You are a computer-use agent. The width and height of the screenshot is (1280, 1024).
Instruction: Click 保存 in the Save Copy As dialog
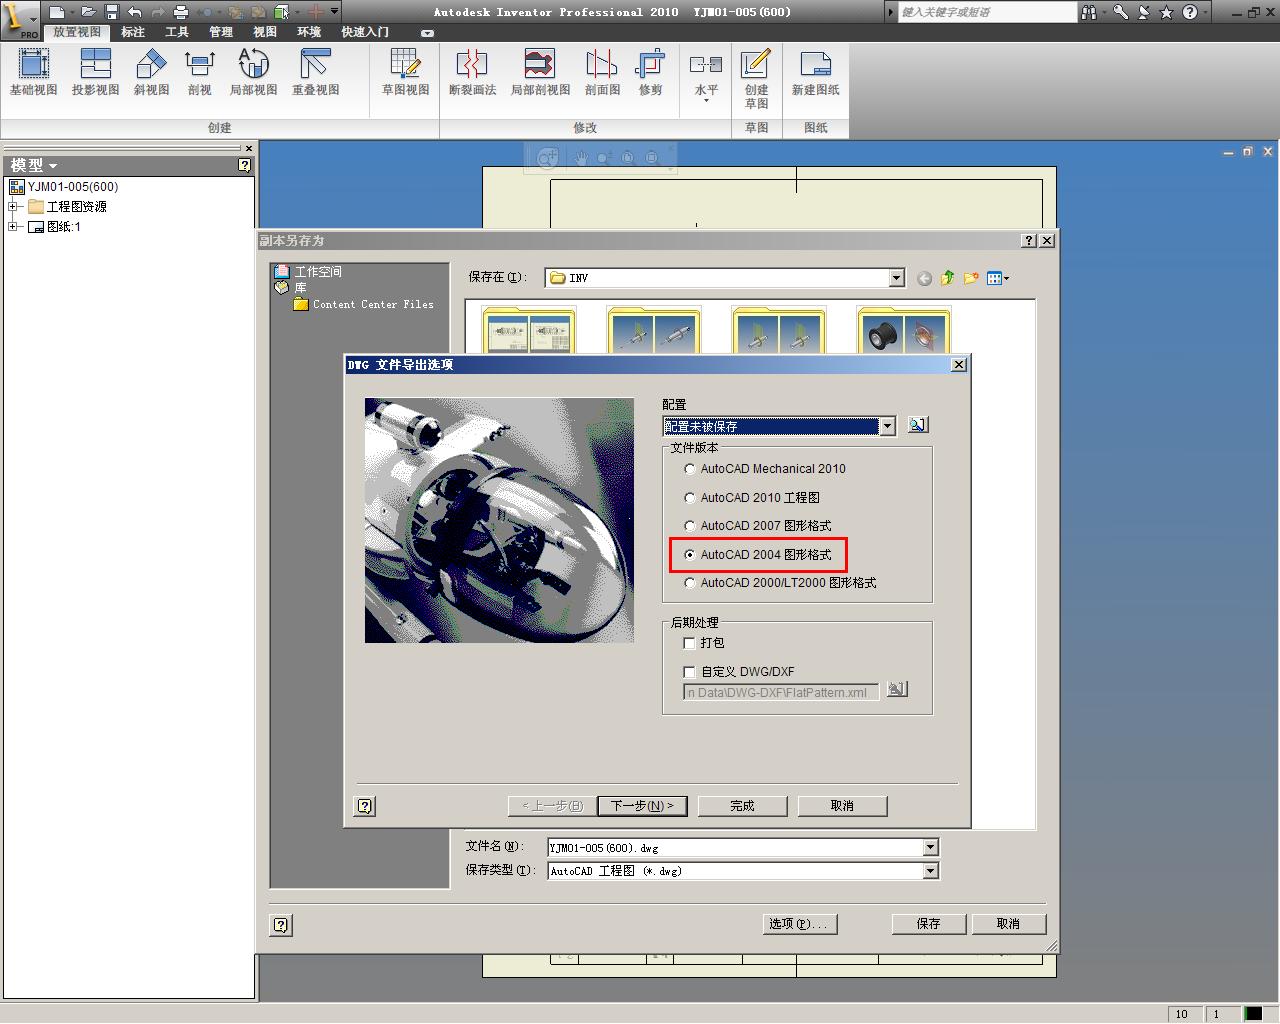(929, 924)
